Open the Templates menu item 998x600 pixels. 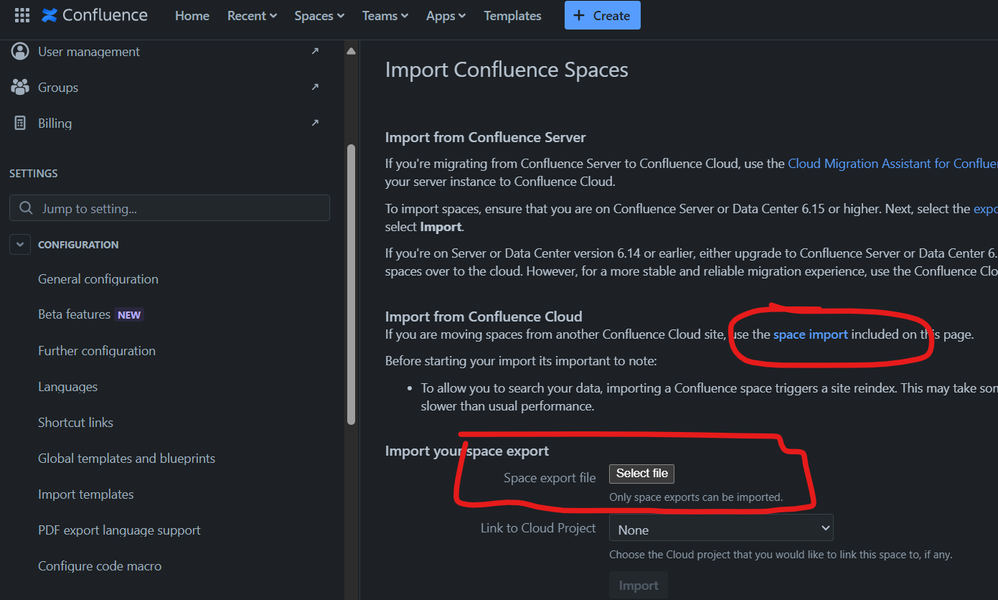coord(512,15)
